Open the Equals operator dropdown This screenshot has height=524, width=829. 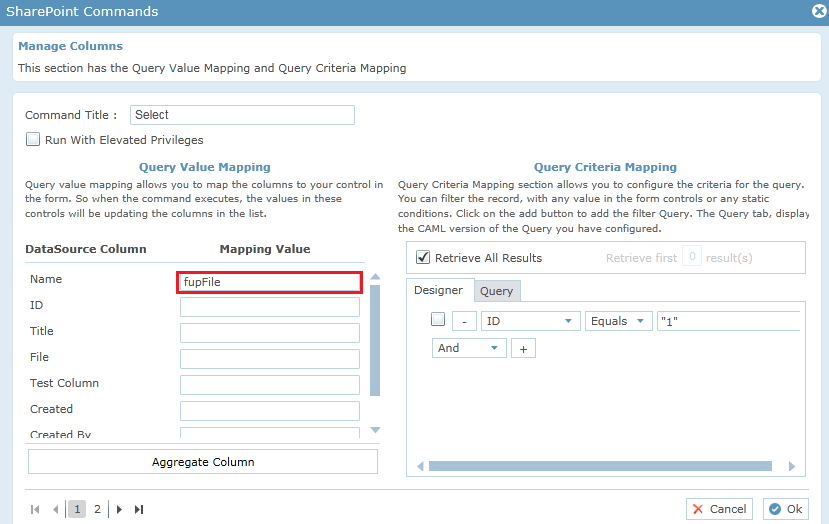(619, 321)
